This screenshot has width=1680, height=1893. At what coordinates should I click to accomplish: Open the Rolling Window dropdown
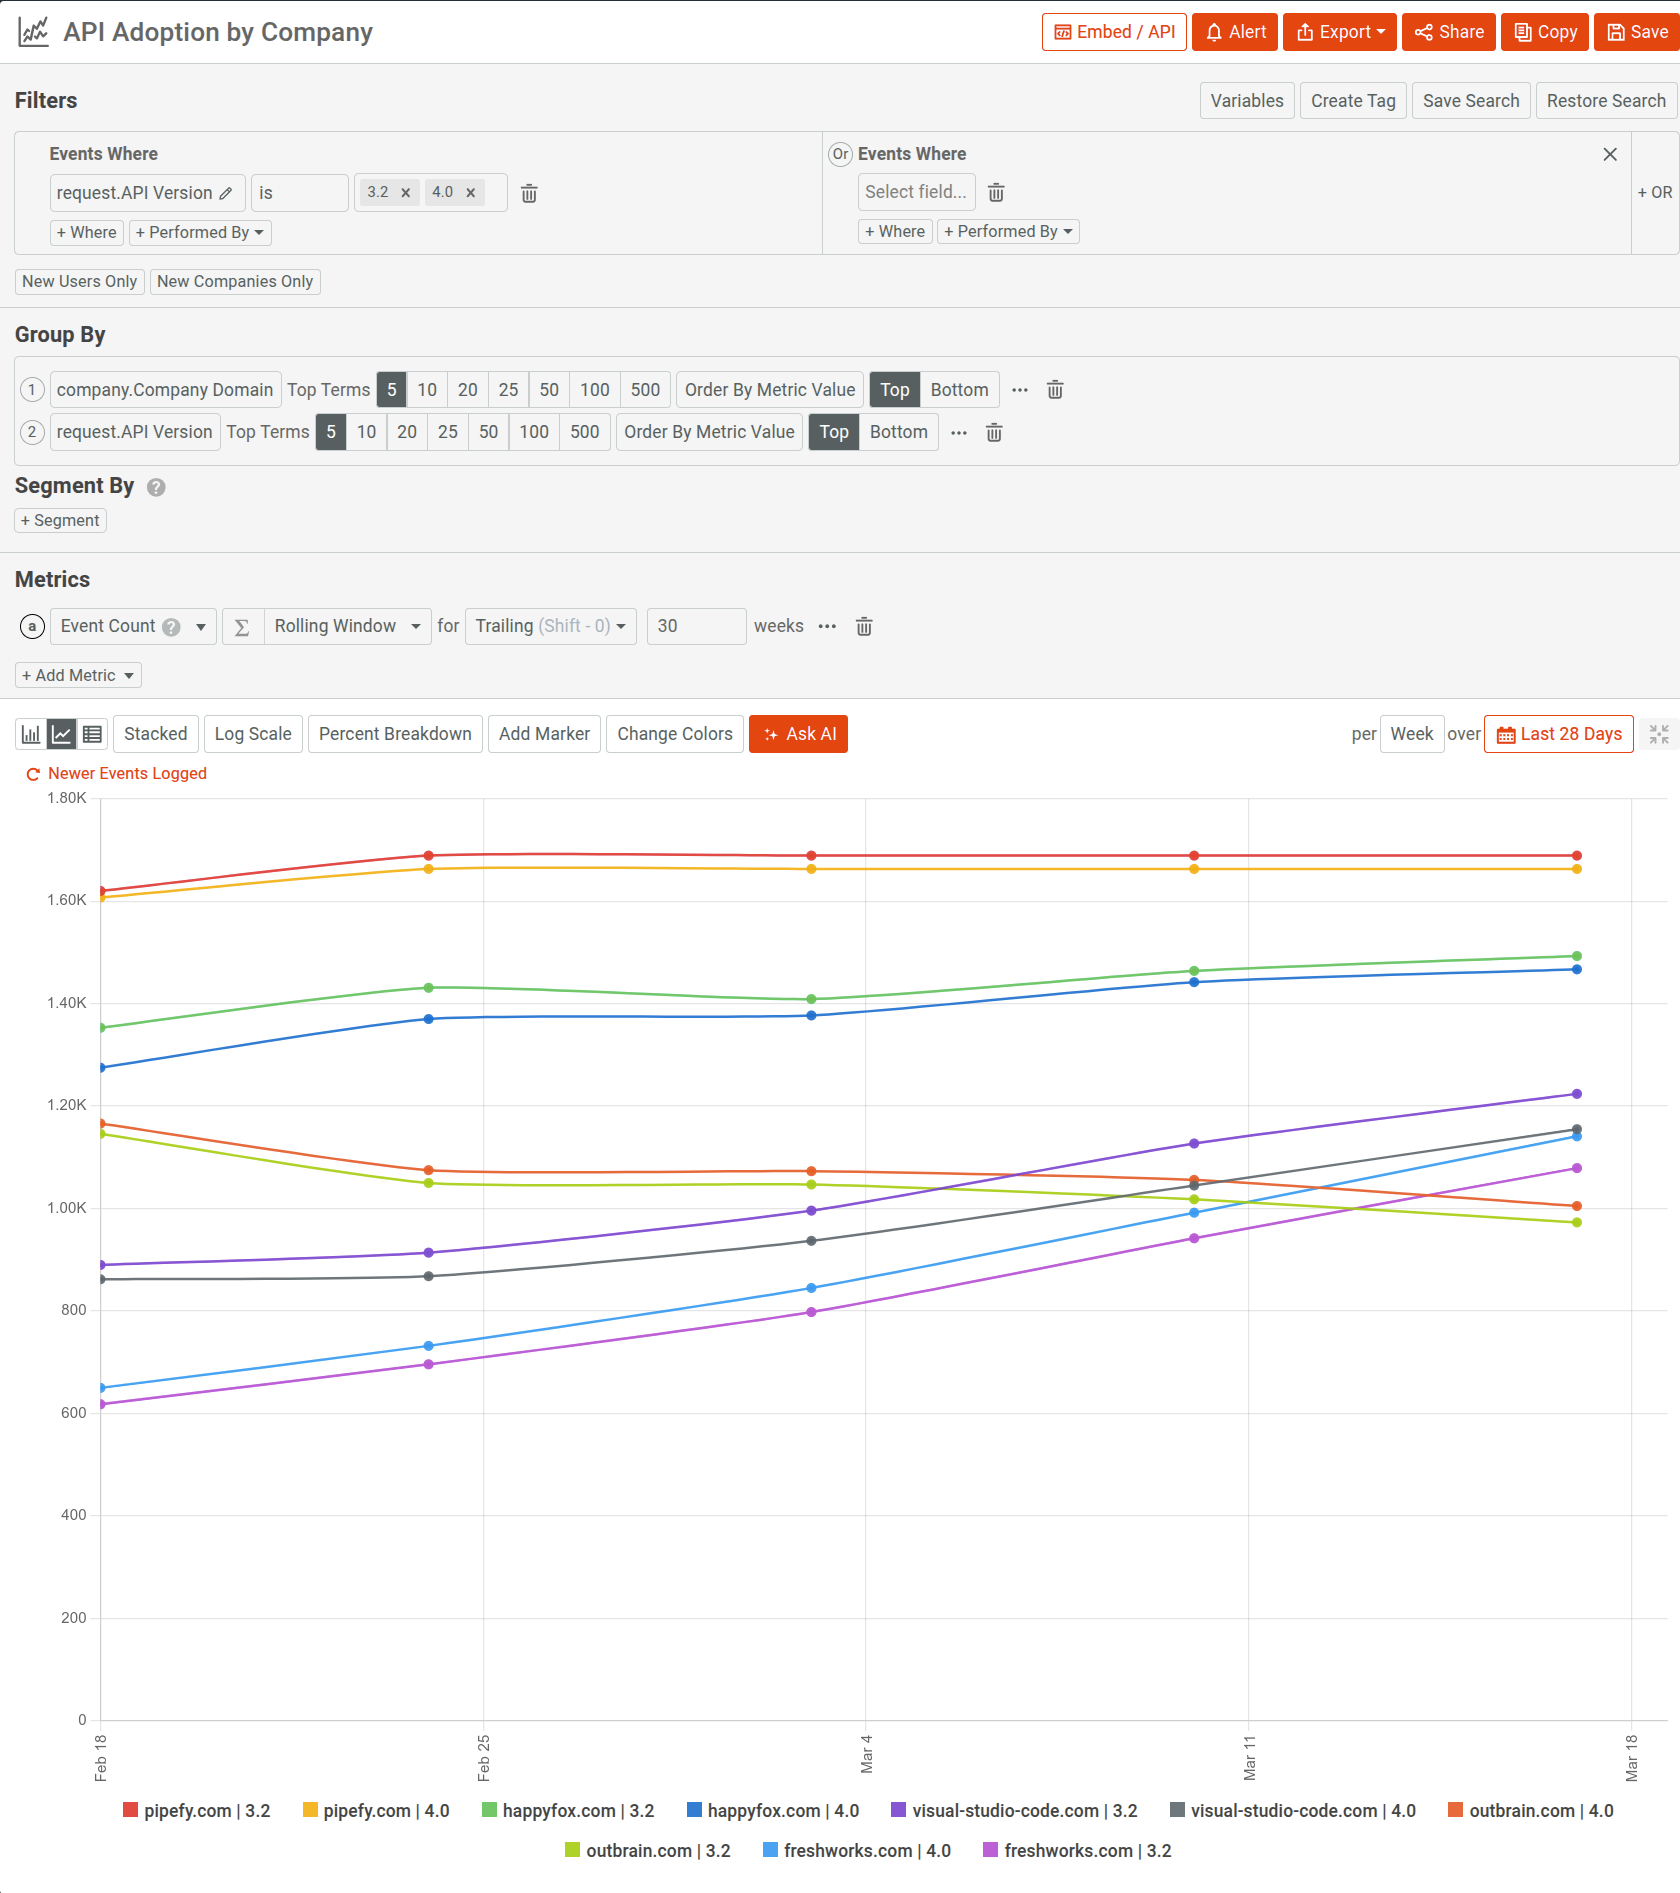click(347, 626)
